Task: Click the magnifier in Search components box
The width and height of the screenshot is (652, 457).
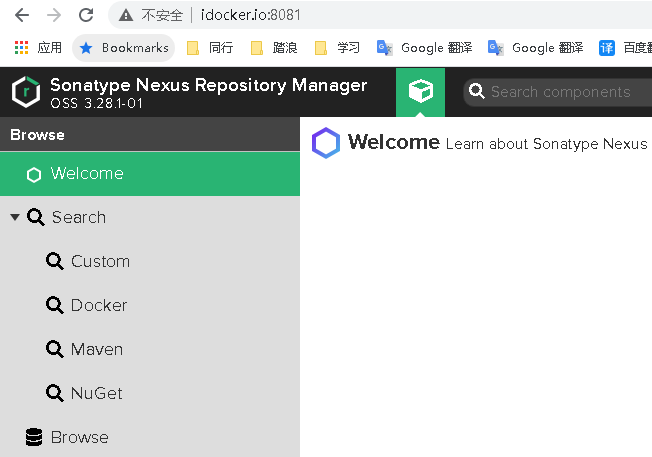Action: pos(477,91)
